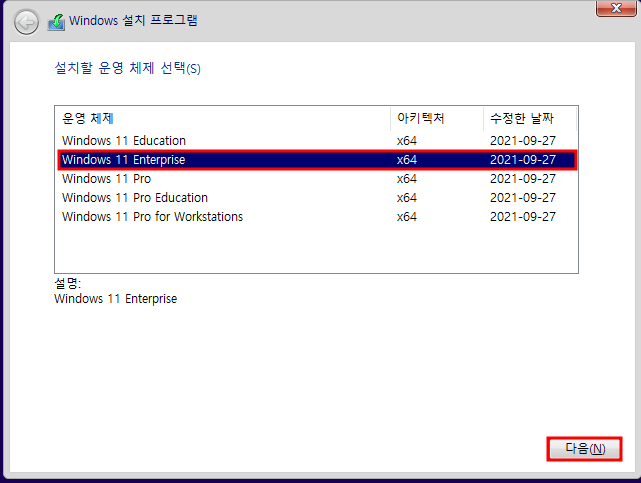Close the Windows setup dialog
641x483 pixels.
click(x=616, y=8)
